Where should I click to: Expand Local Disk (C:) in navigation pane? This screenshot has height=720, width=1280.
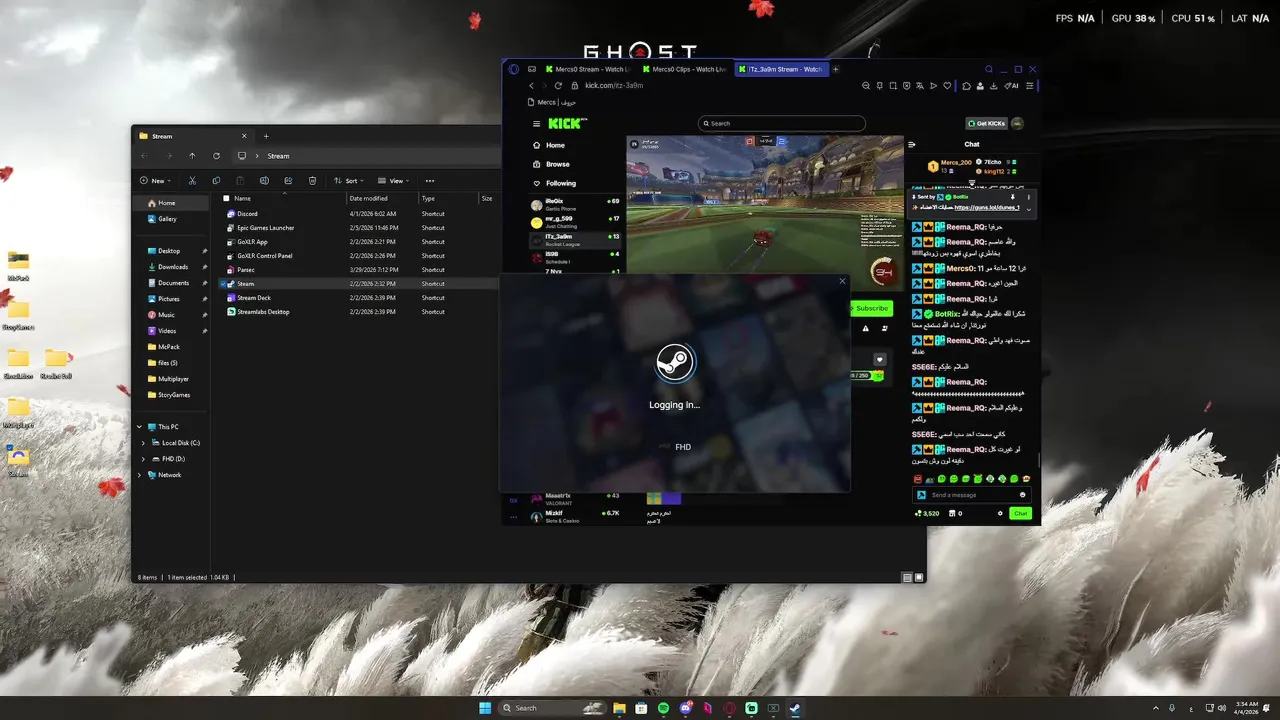pos(144,443)
